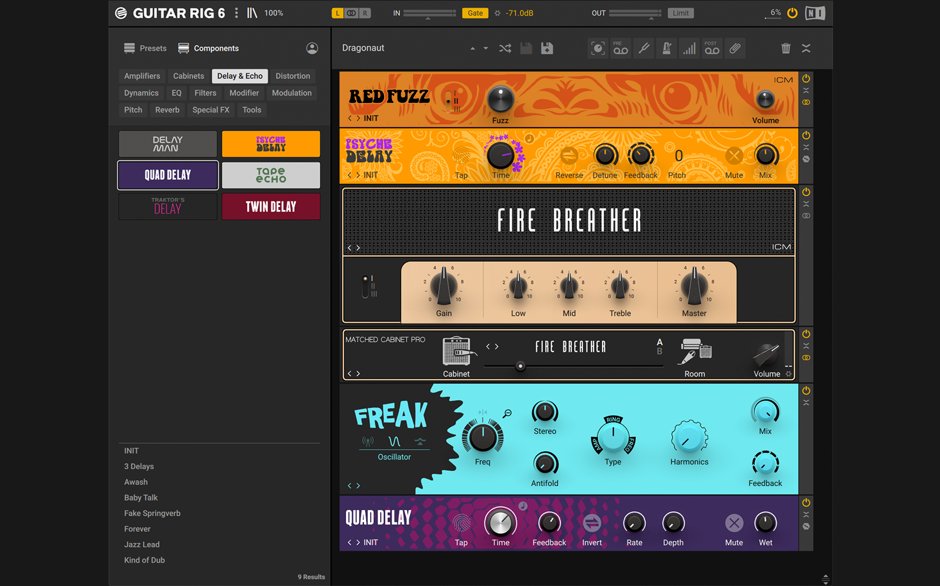Viewport: 940px width, 586px height.
Task: Open the PRE tape deck tool
Action: (x=620, y=48)
